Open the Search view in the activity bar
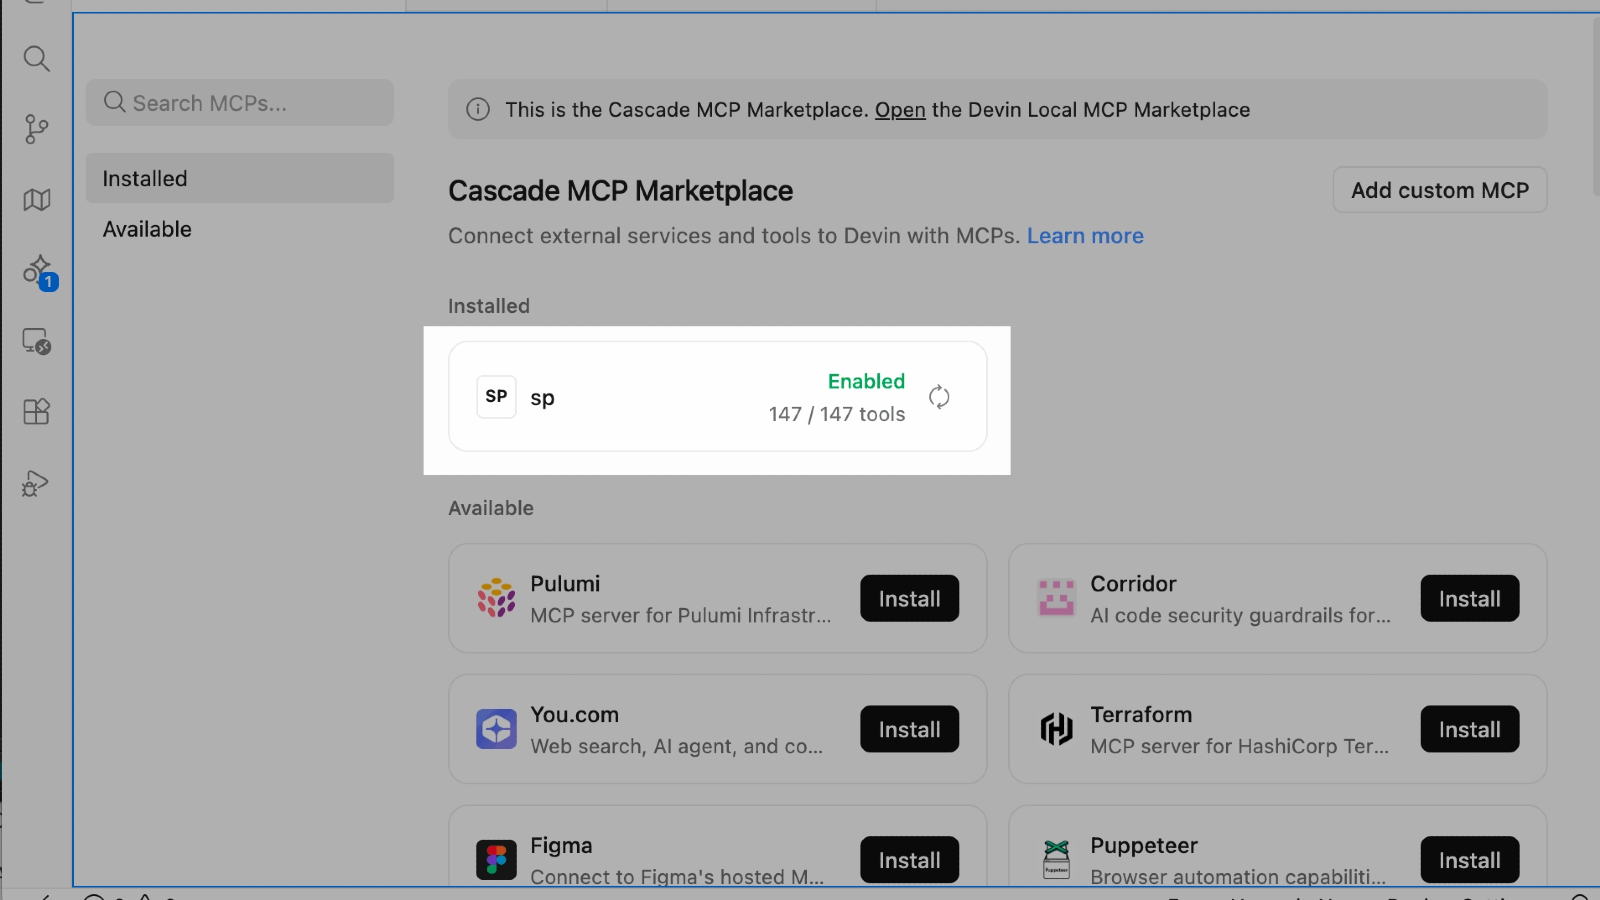 [x=37, y=59]
